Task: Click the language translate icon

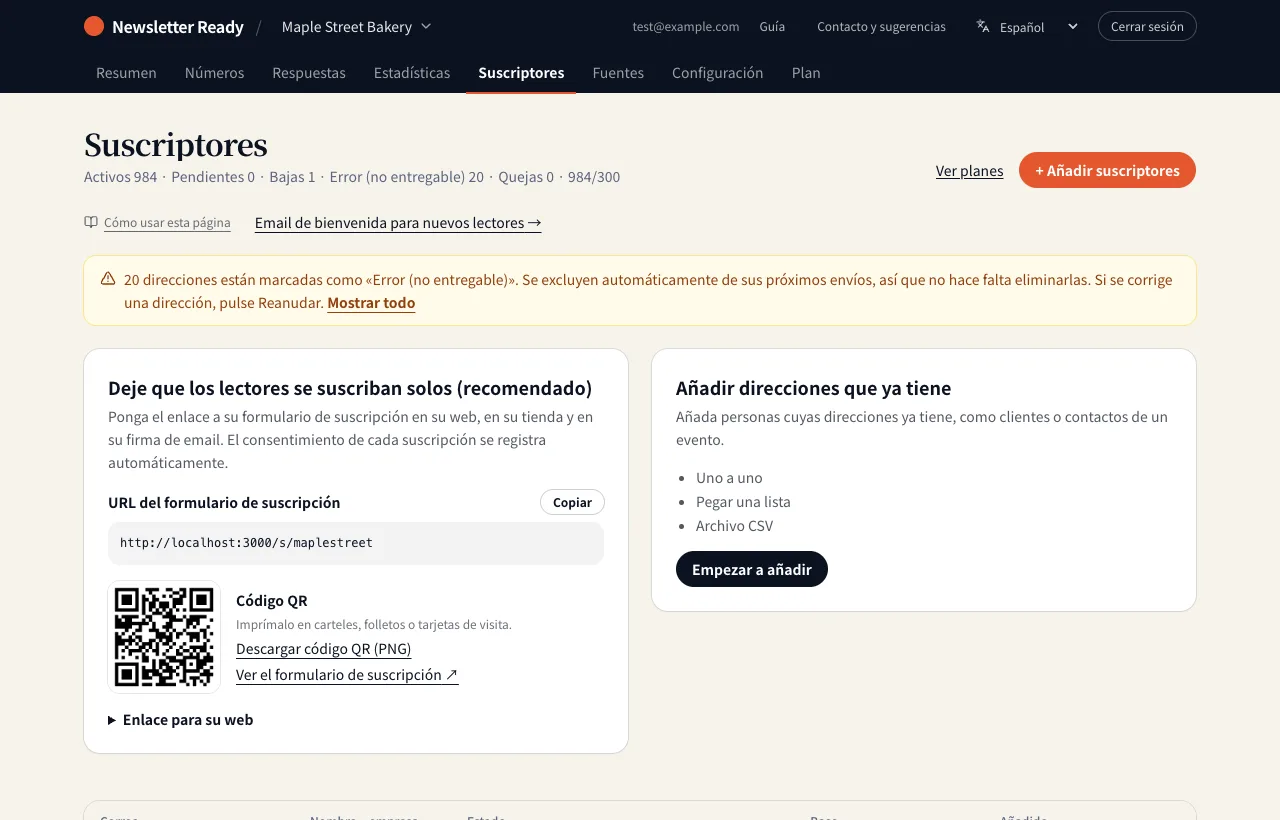Action: coord(983,27)
